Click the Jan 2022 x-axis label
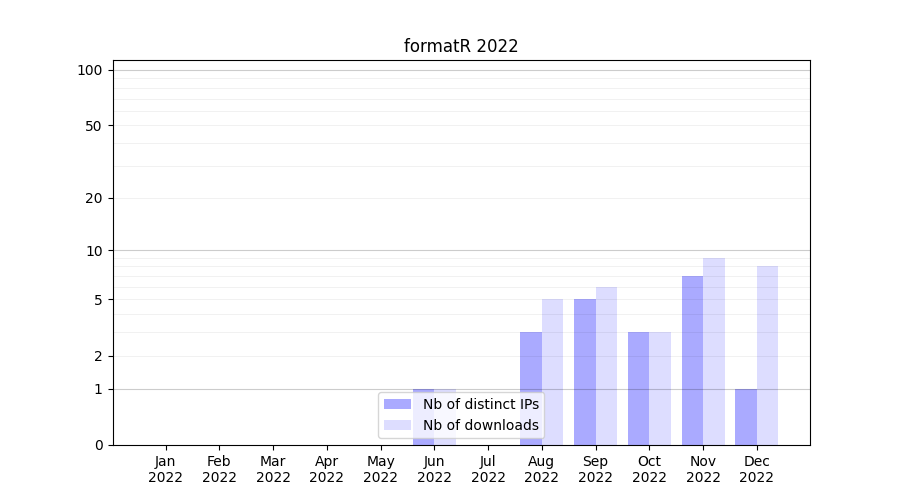The image size is (900, 500). pos(165,469)
